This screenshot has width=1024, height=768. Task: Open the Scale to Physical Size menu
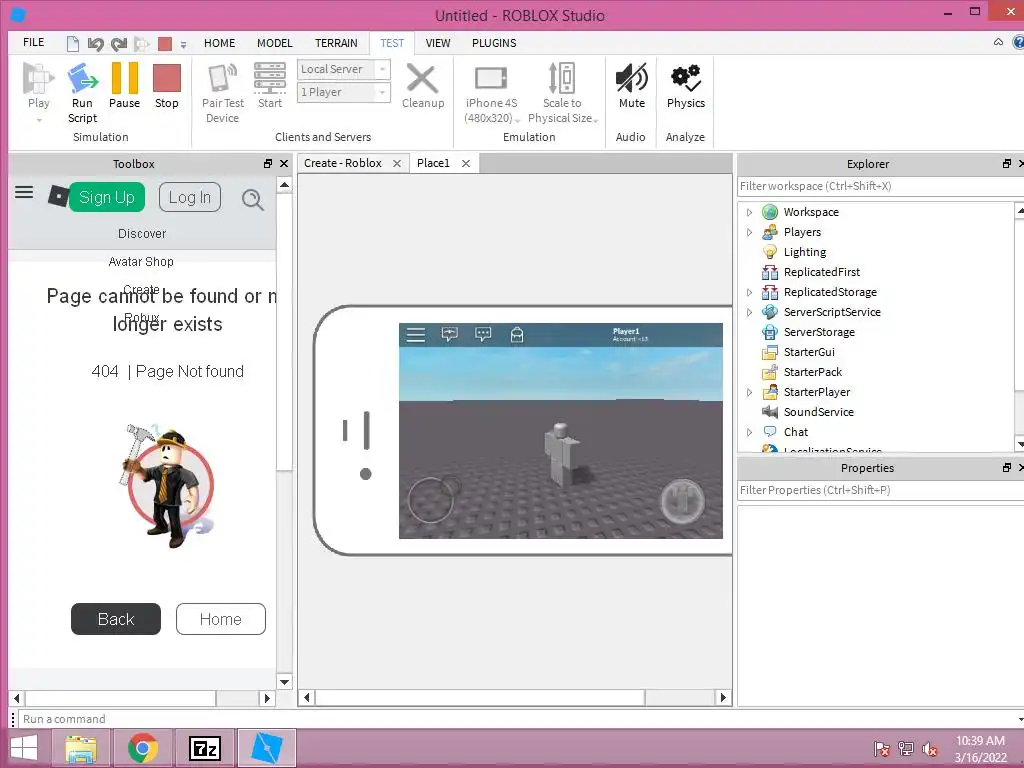click(x=562, y=93)
